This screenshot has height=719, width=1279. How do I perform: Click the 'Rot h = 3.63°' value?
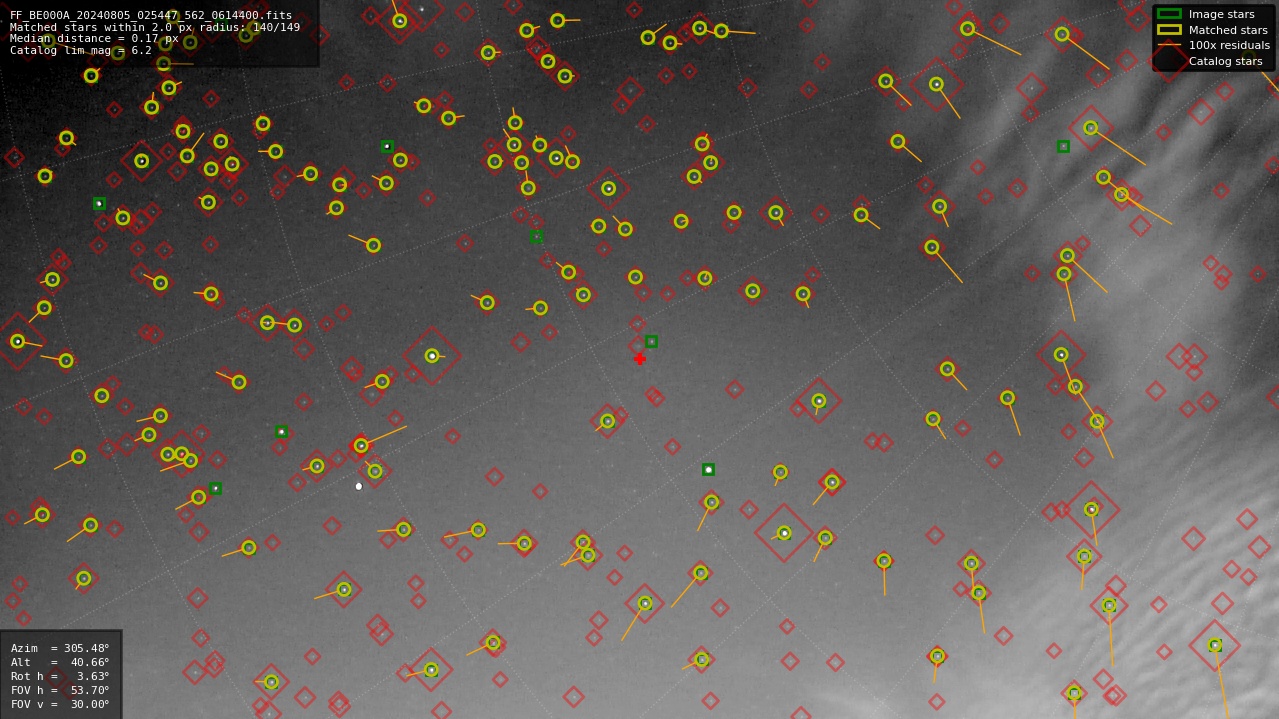pos(60,676)
